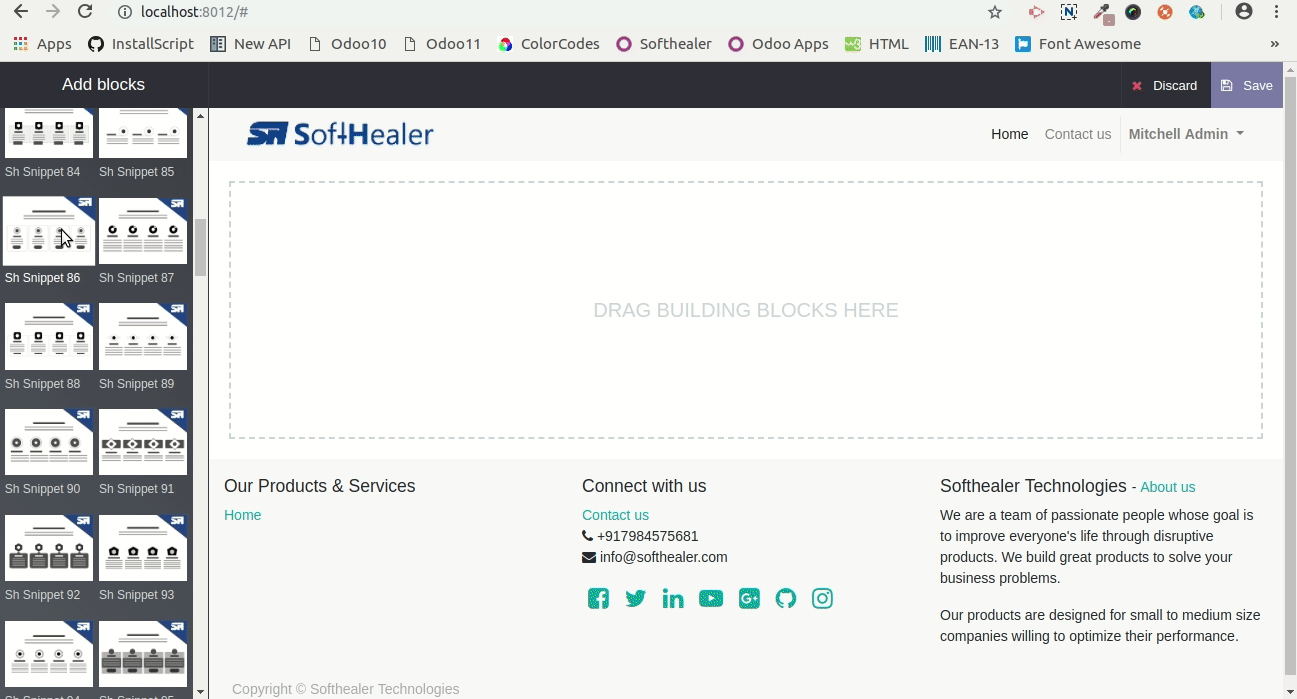Open the ColorCodes bookmark

click(x=549, y=44)
